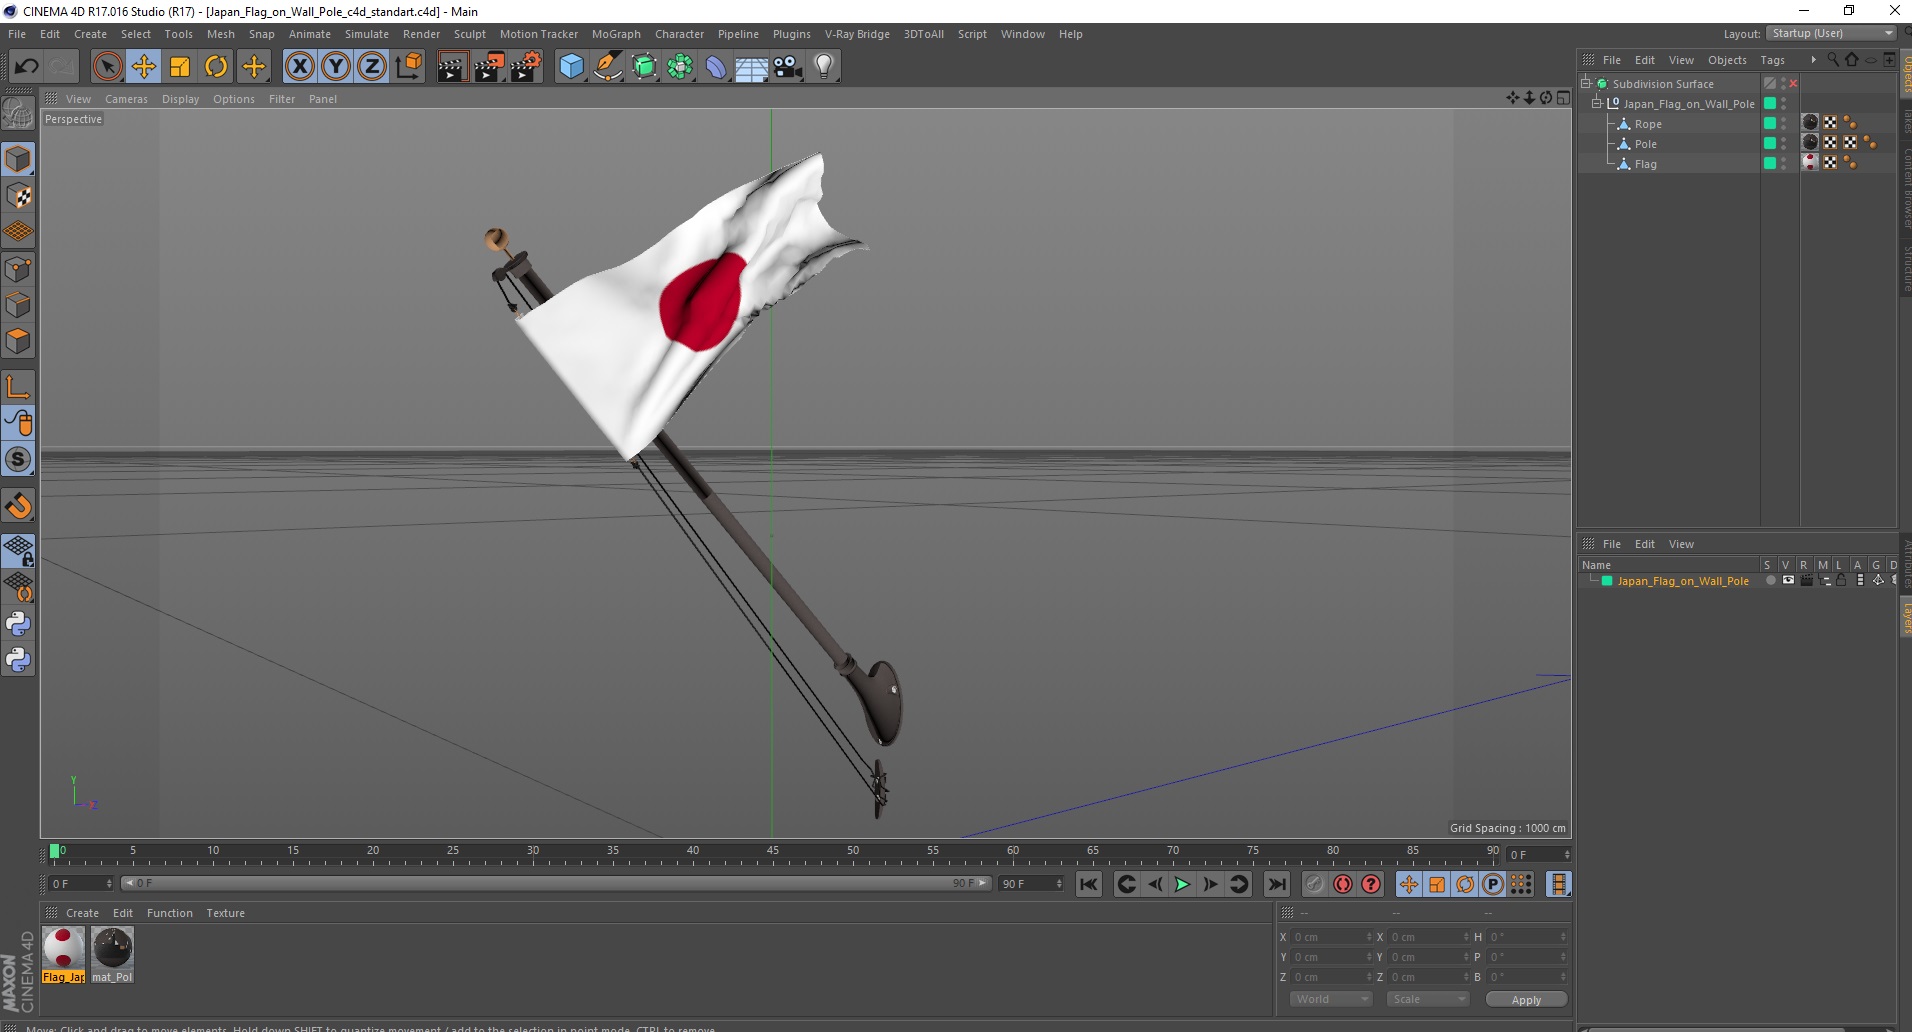Image resolution: width=1912 pixels, height=1032 pixels.
Task: Add a Light object
Action: coord(824,67)
